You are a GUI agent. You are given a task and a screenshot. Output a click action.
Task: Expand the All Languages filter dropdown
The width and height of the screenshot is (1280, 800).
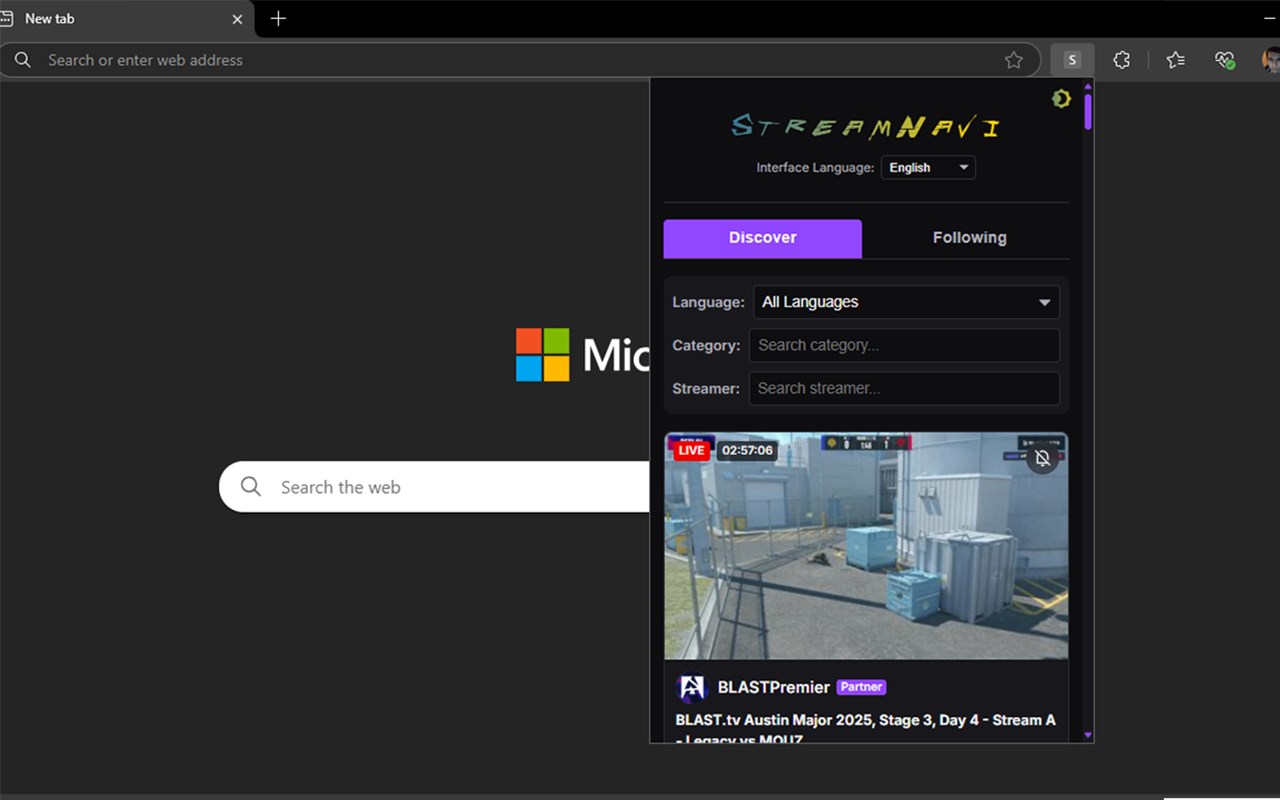coord(906,302)
